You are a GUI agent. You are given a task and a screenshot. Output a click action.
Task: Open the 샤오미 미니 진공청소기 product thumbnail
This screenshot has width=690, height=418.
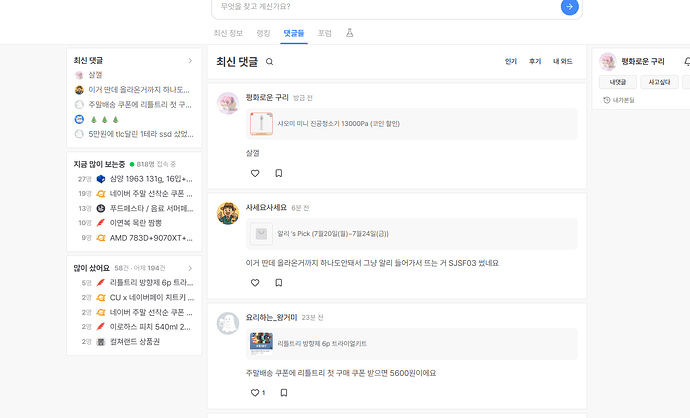pos(261,124)
